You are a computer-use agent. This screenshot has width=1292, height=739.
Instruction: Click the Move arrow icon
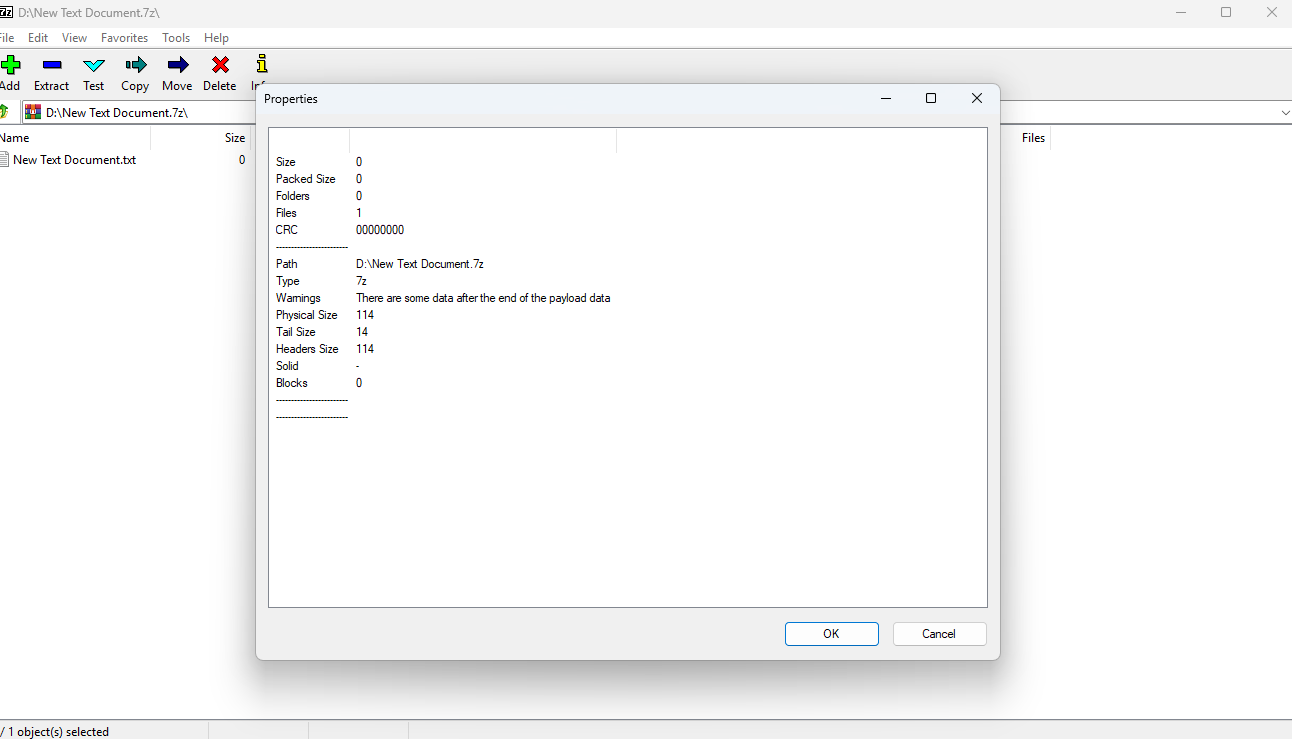click(x=177, y=66)
